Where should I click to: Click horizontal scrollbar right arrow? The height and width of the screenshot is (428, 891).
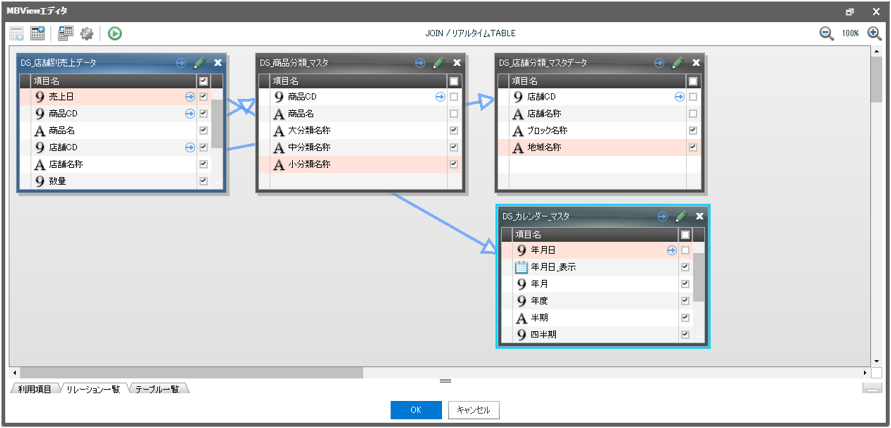point(866,373)
